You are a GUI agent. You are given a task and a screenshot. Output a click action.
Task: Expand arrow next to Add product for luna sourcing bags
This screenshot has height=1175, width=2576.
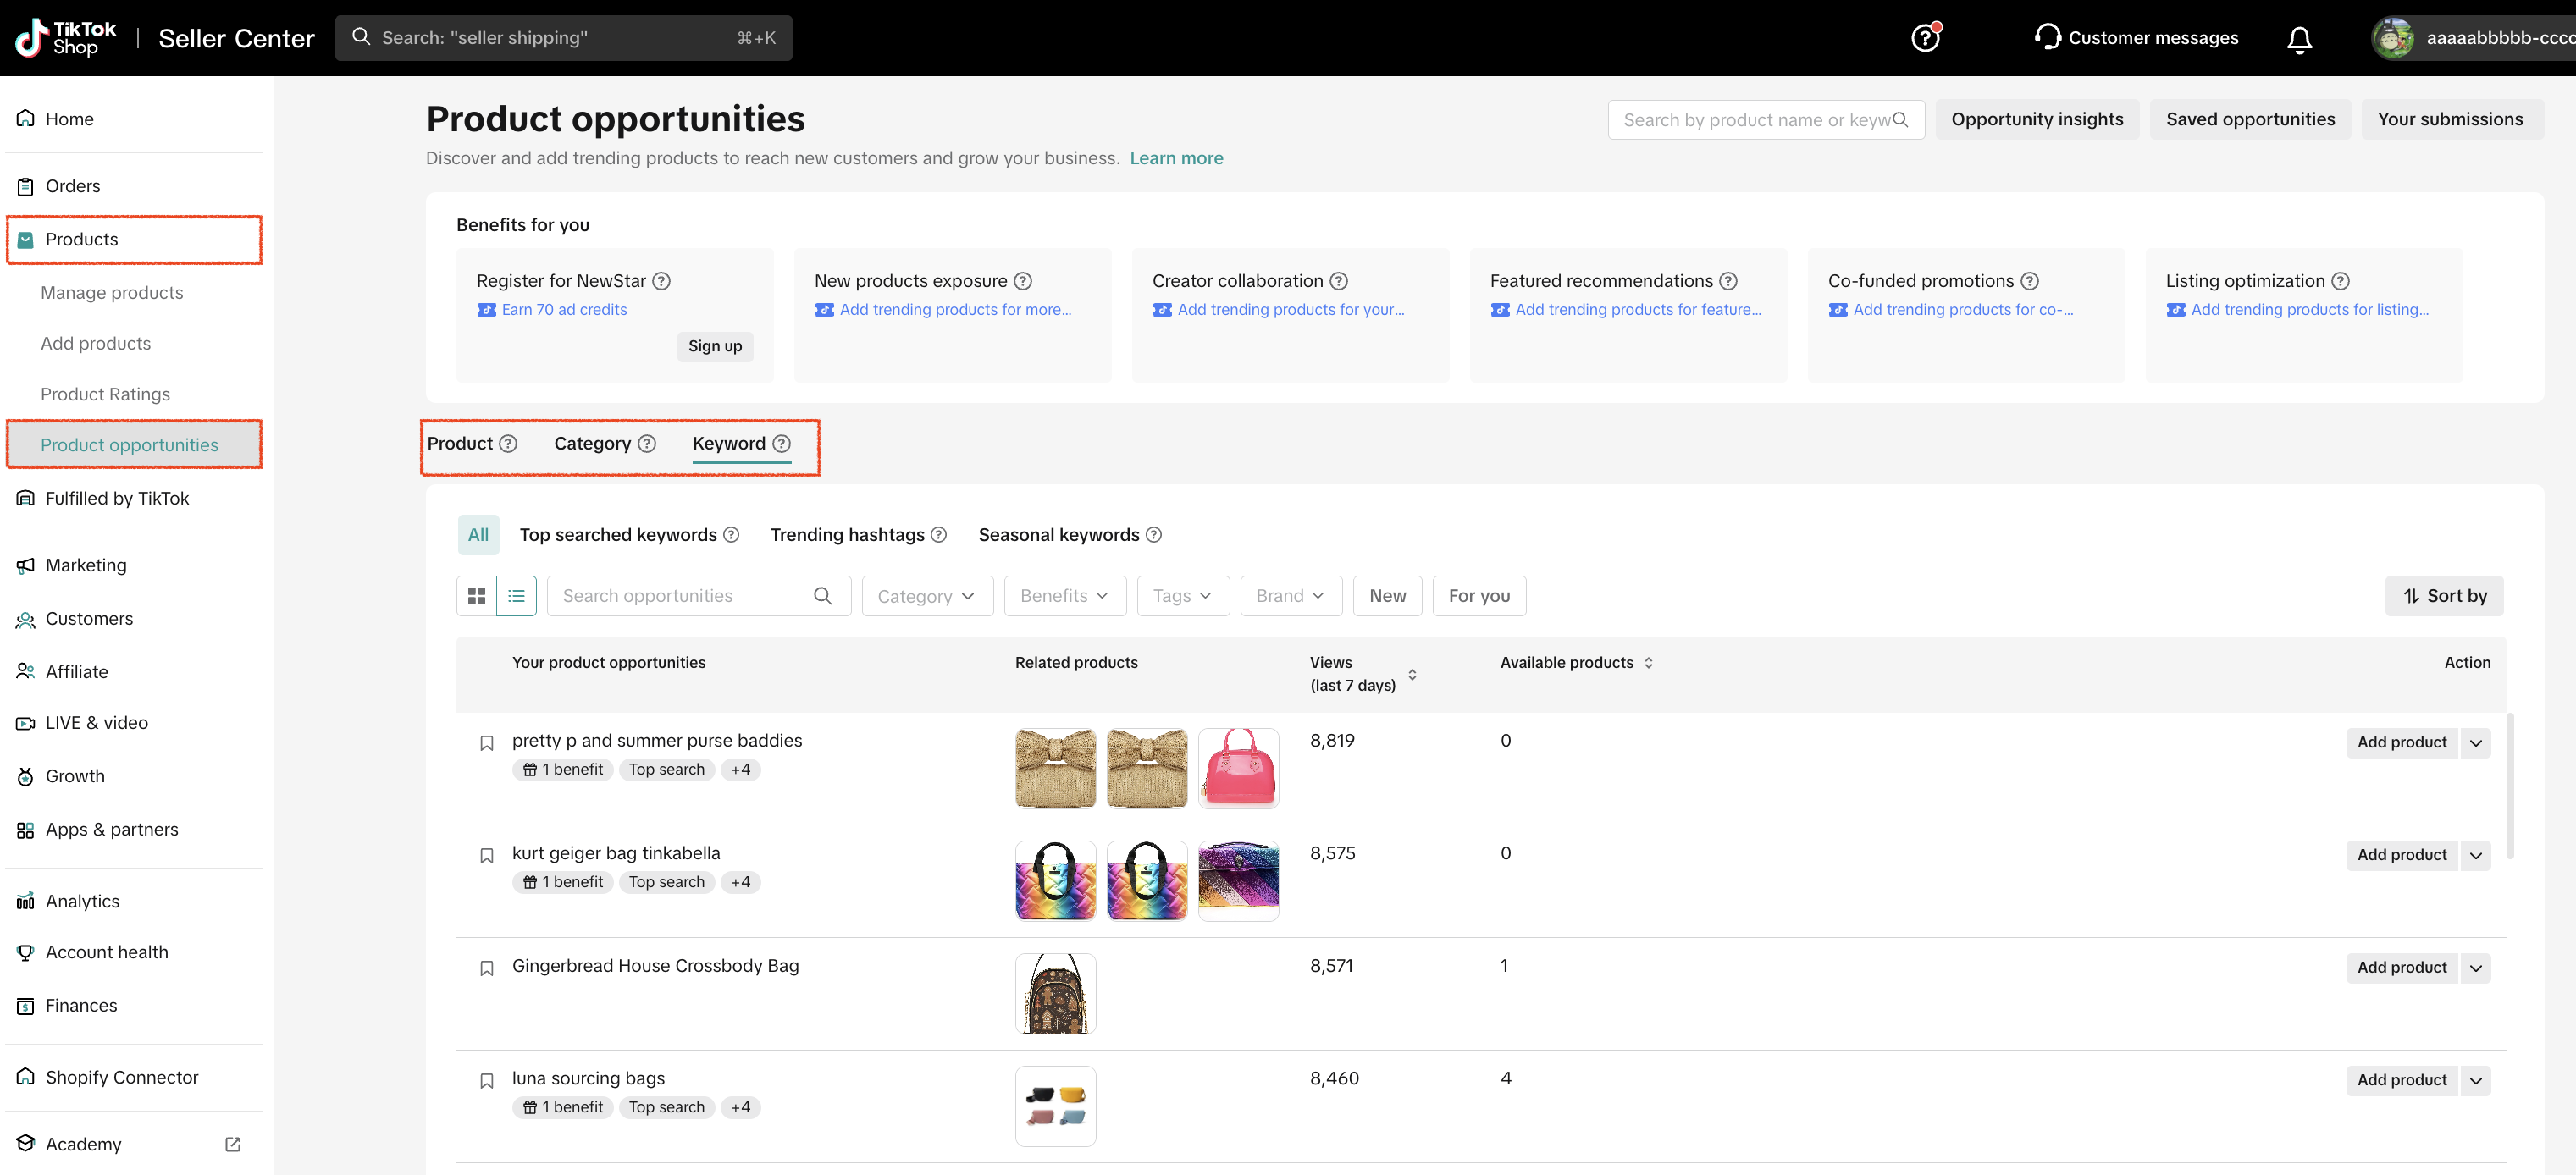pos(2475,1080)
